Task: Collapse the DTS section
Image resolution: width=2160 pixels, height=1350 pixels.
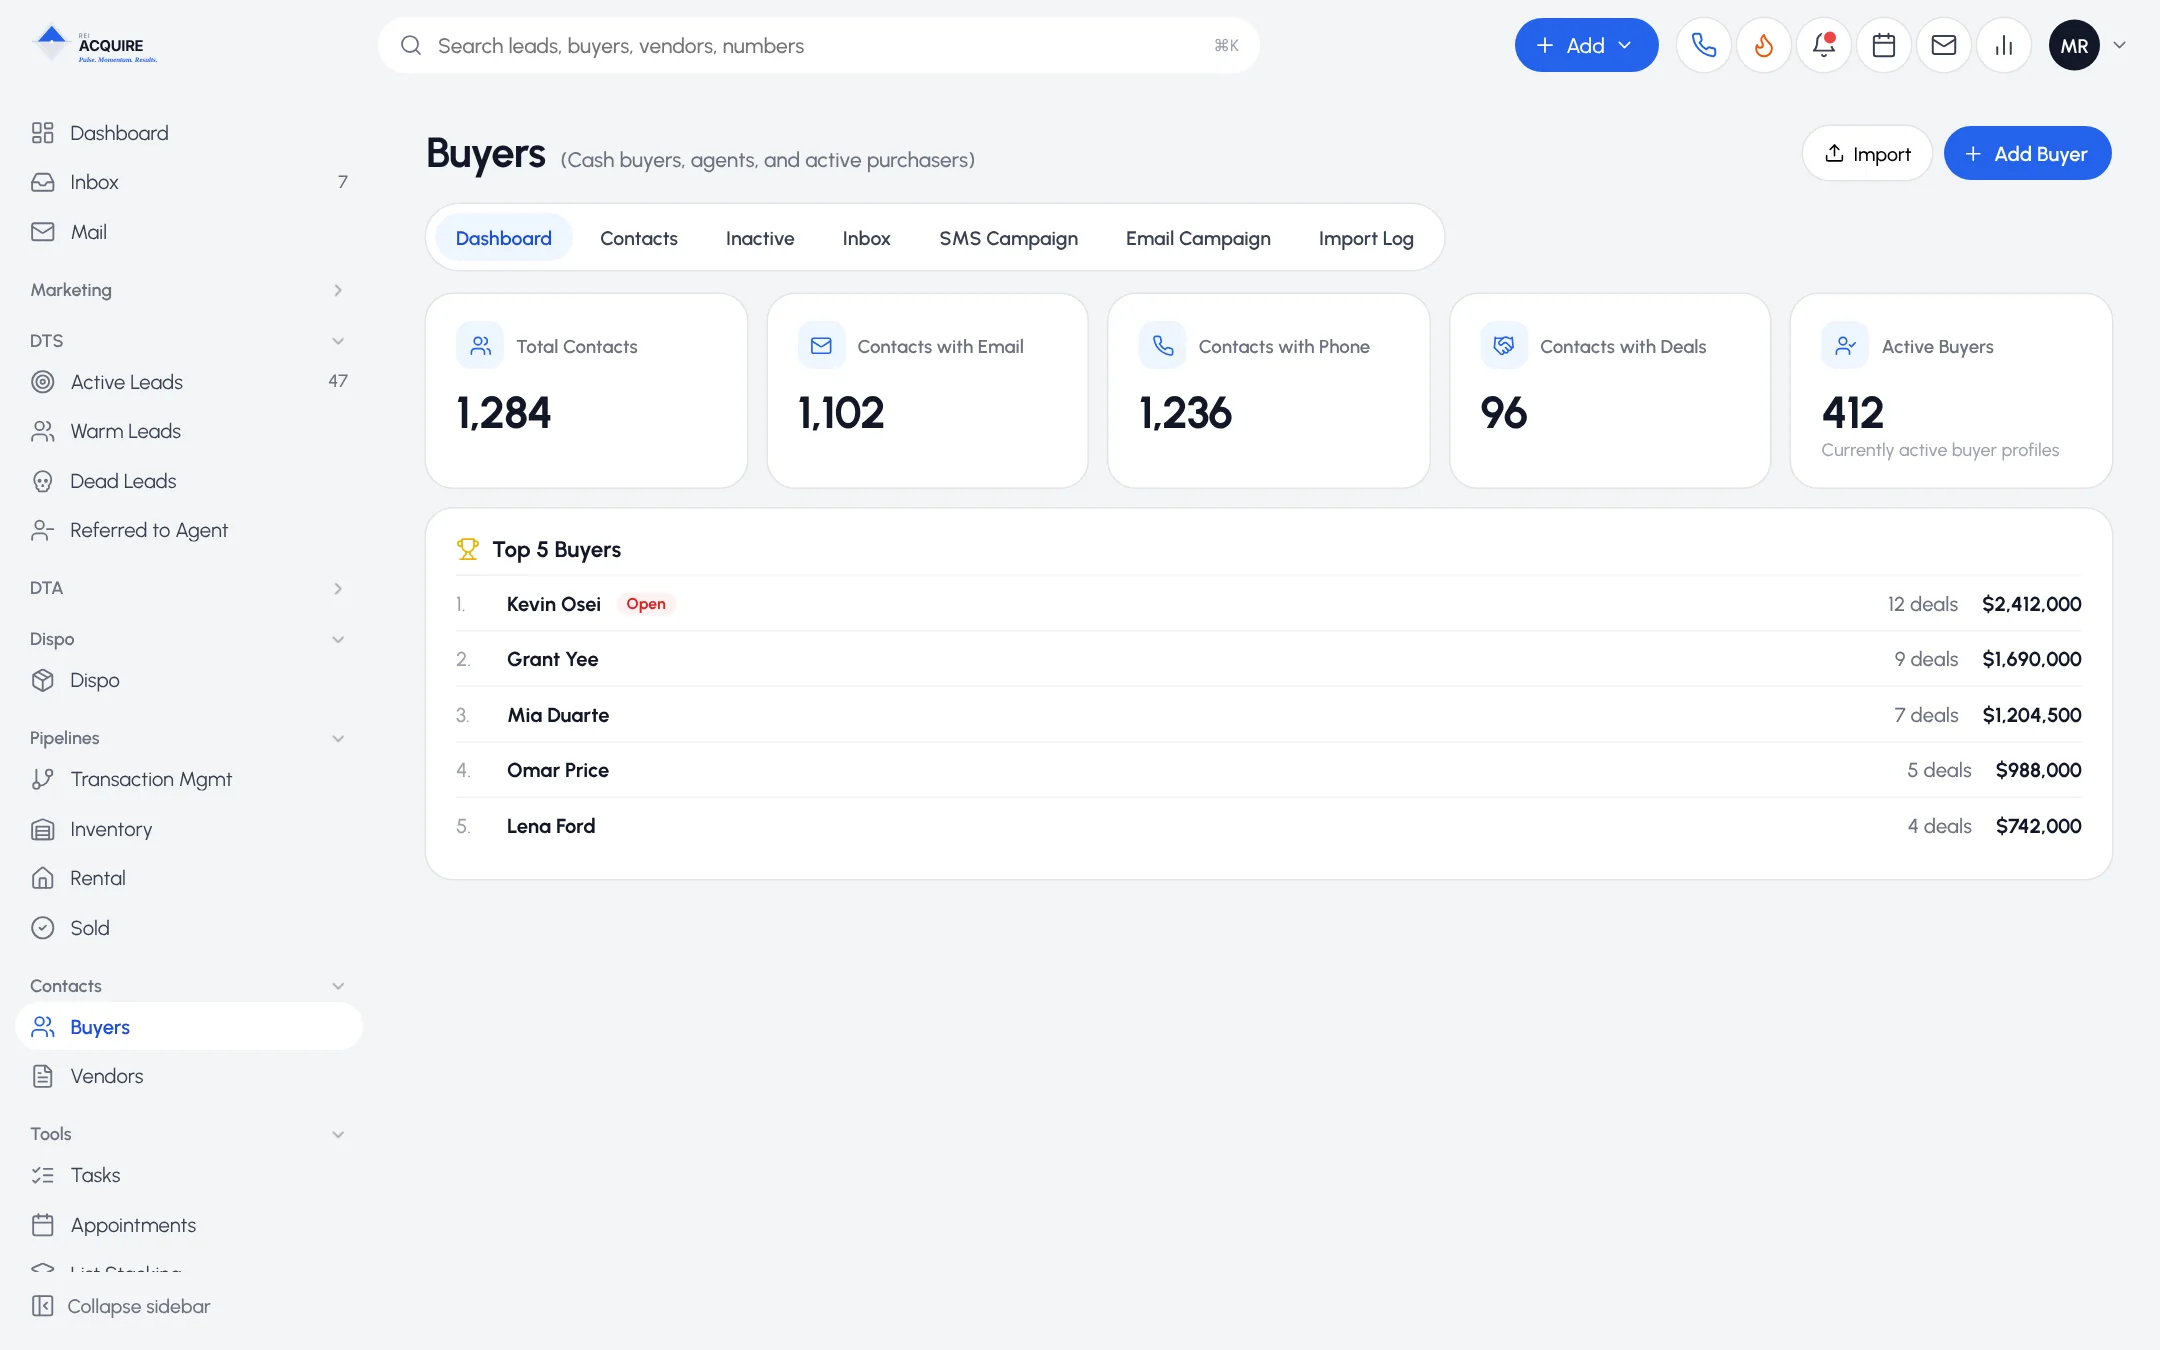Action: pos(188,341)
